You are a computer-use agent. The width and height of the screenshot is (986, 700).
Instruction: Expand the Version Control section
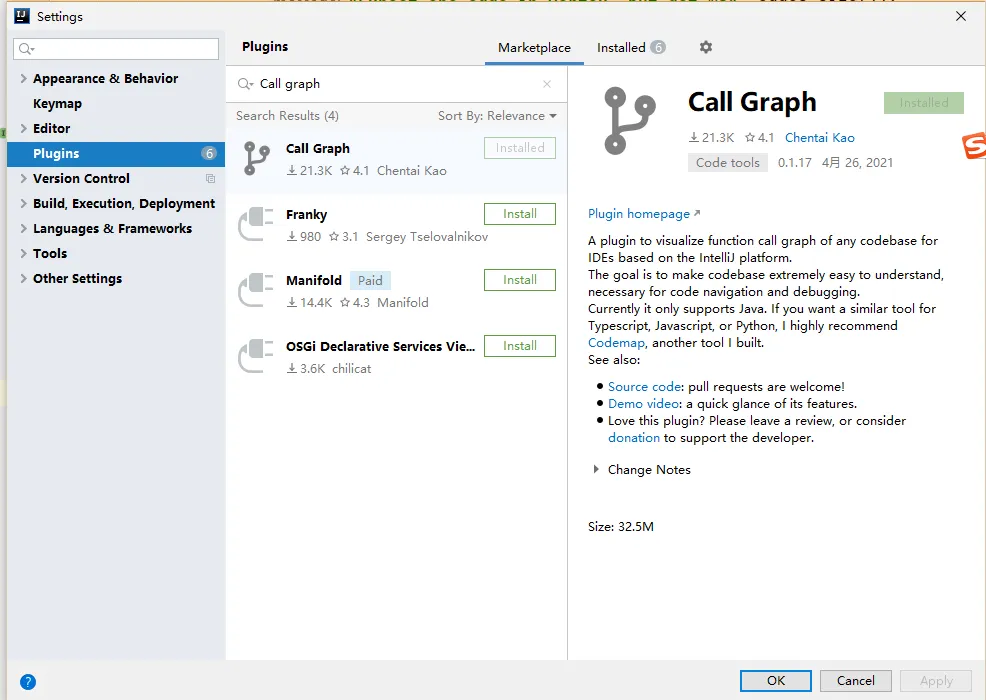23,179
